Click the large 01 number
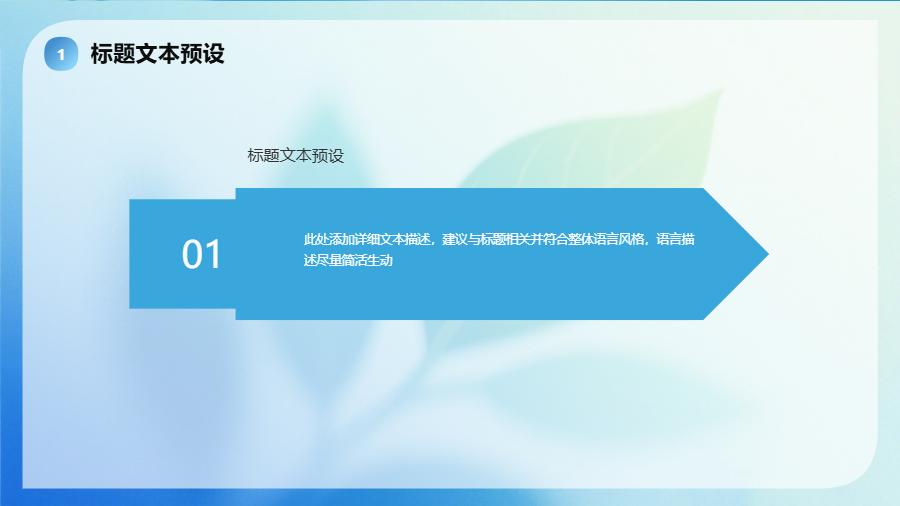 tap(201, 255)
